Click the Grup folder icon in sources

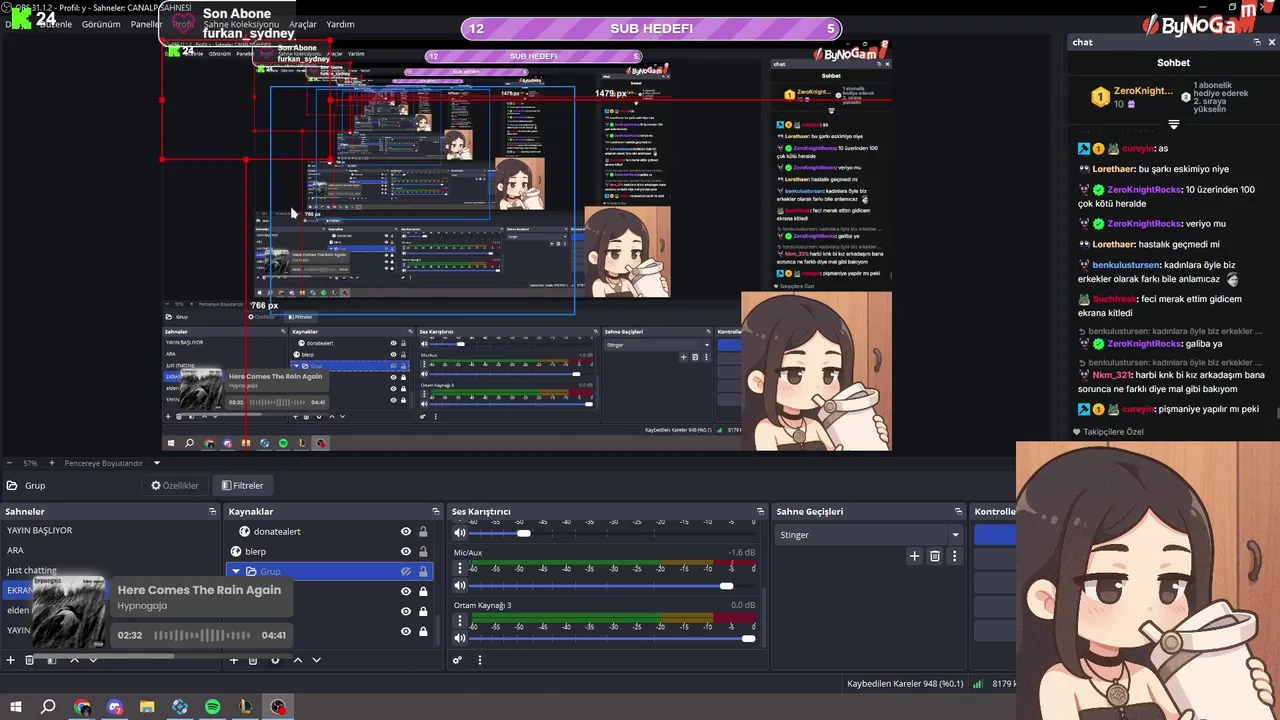click(251, 571)
